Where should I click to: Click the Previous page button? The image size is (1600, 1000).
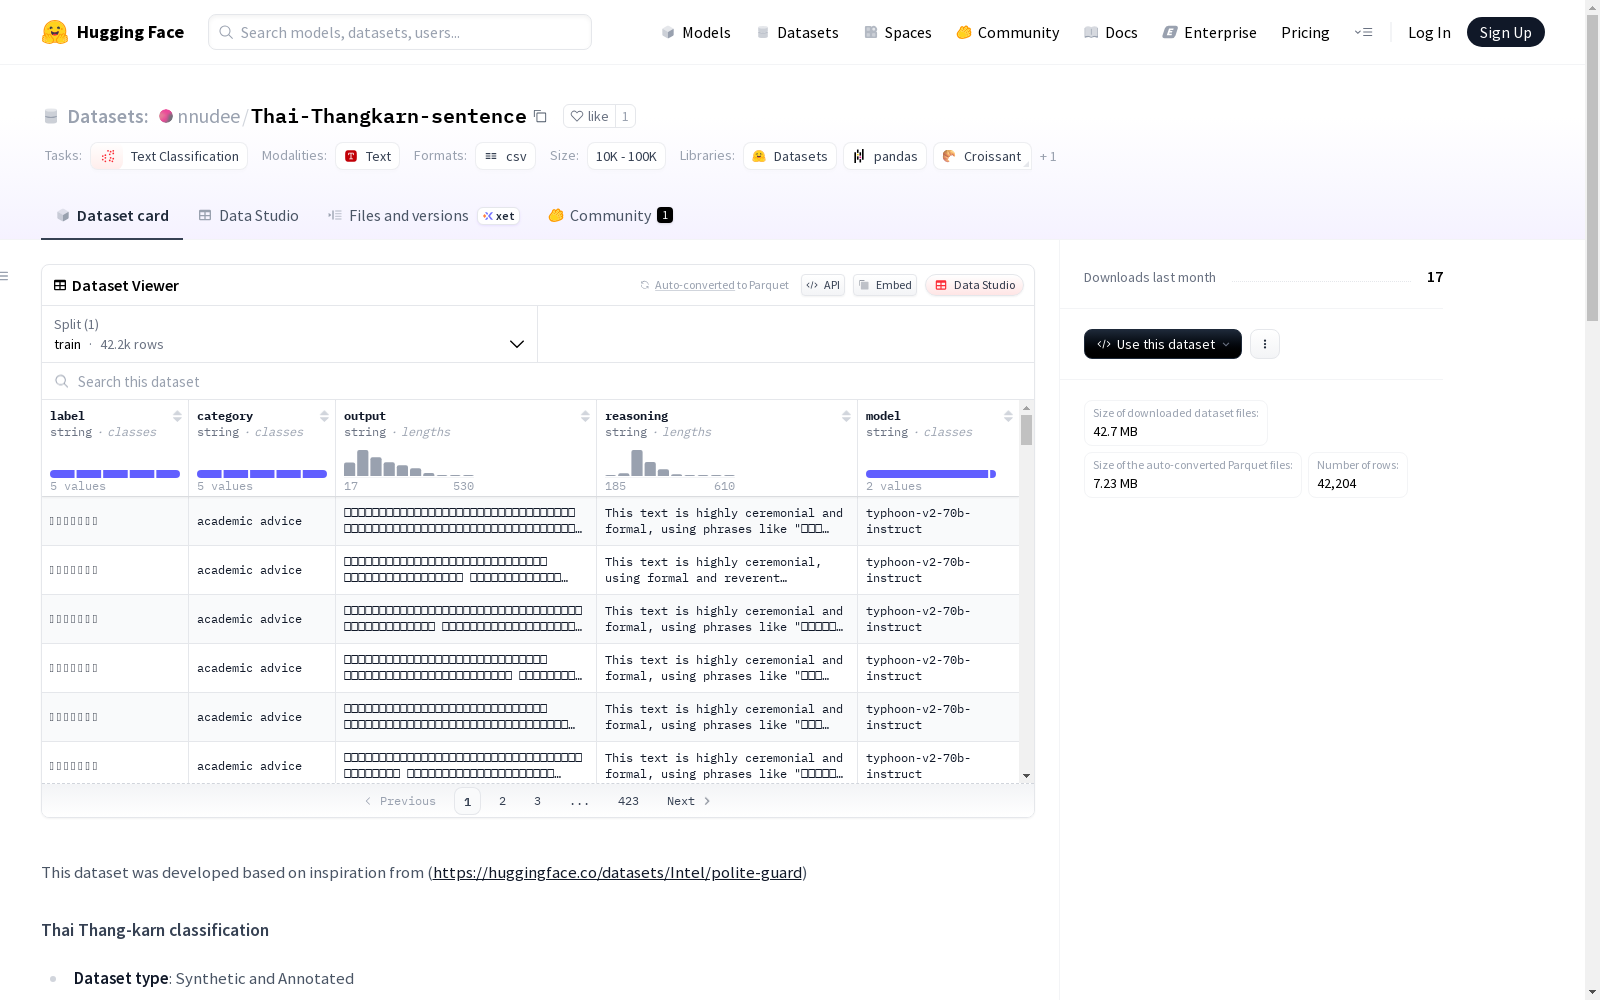[x=400, y=801]
